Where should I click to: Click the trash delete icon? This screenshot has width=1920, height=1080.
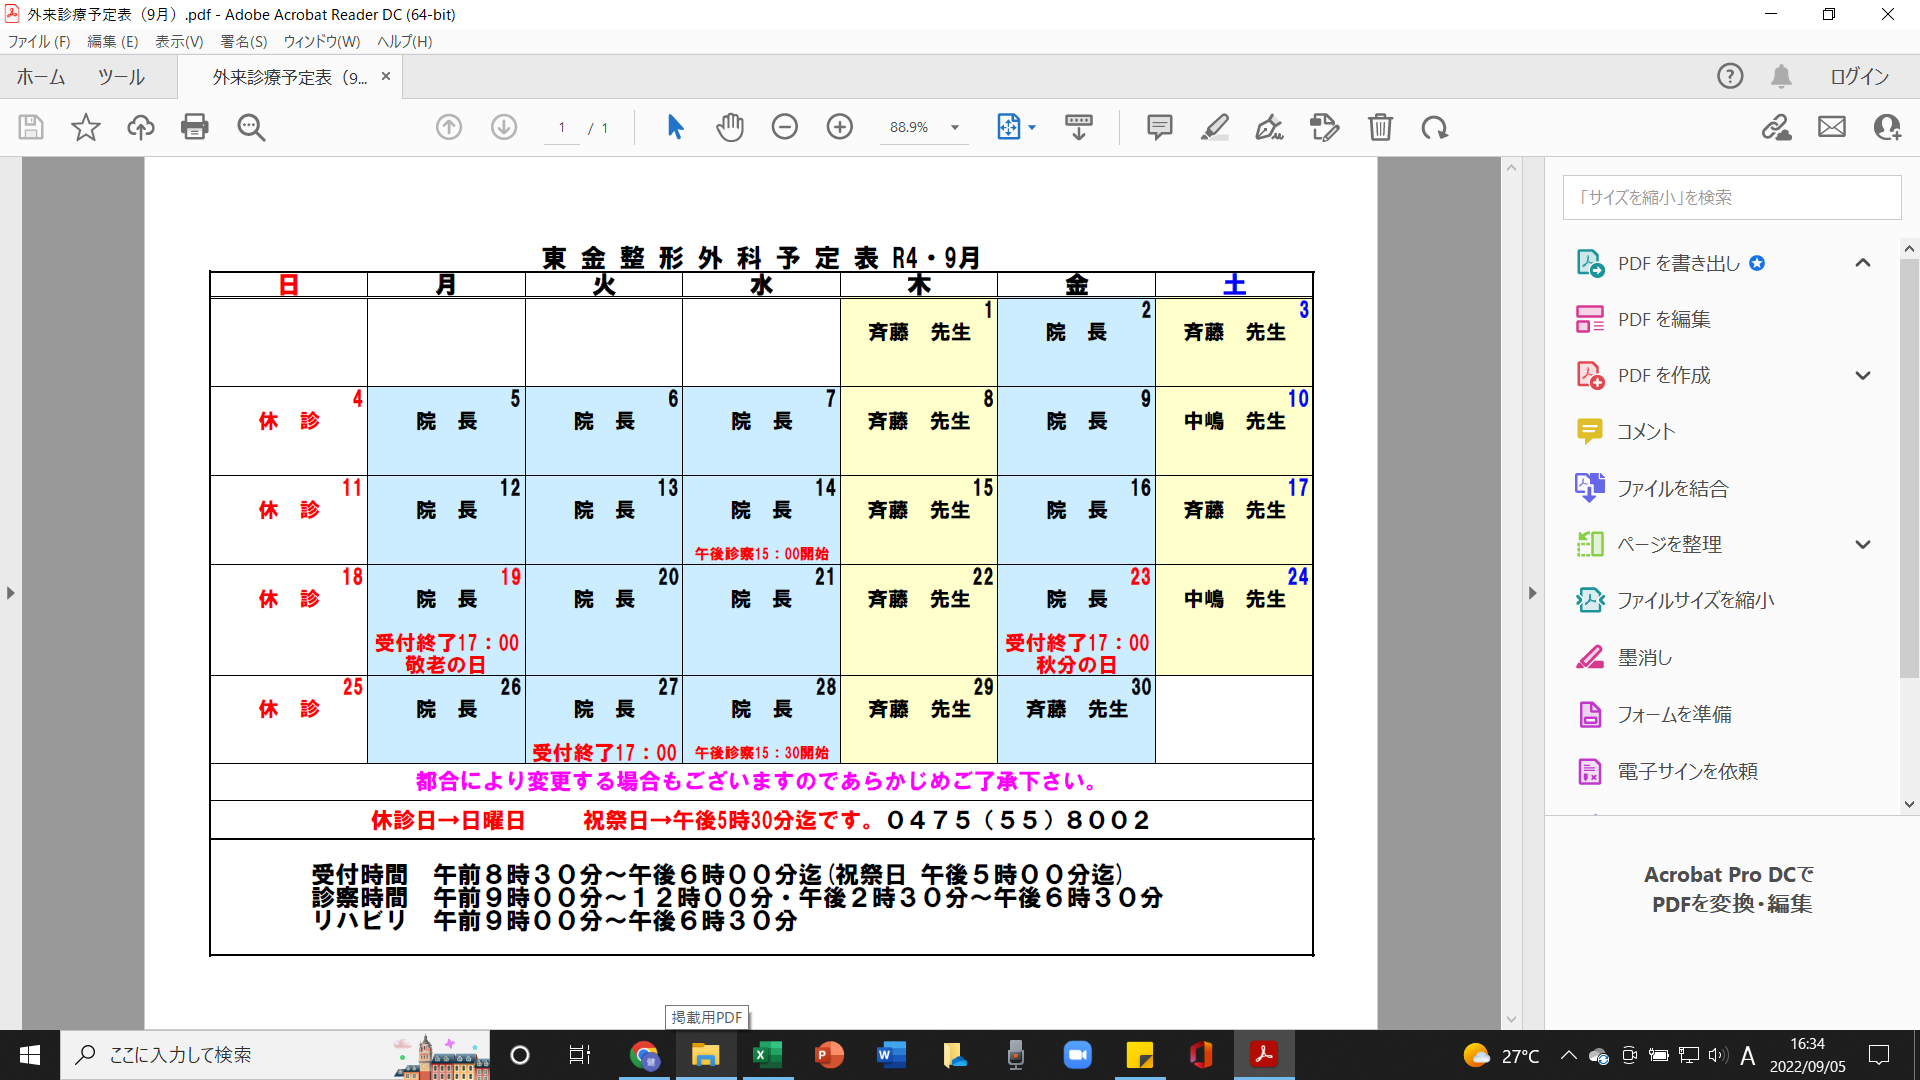pyautogui.click(x=1380, y=127)
